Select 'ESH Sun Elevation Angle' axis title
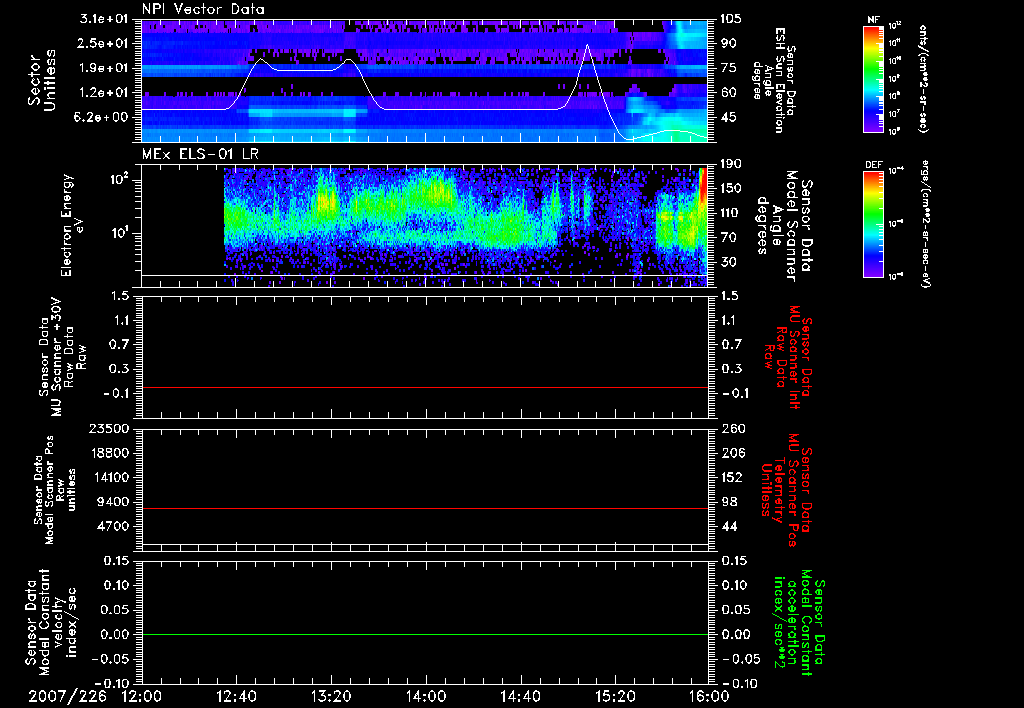The width and height of the screenshot is (1024, 708). (x=773, y=80)
